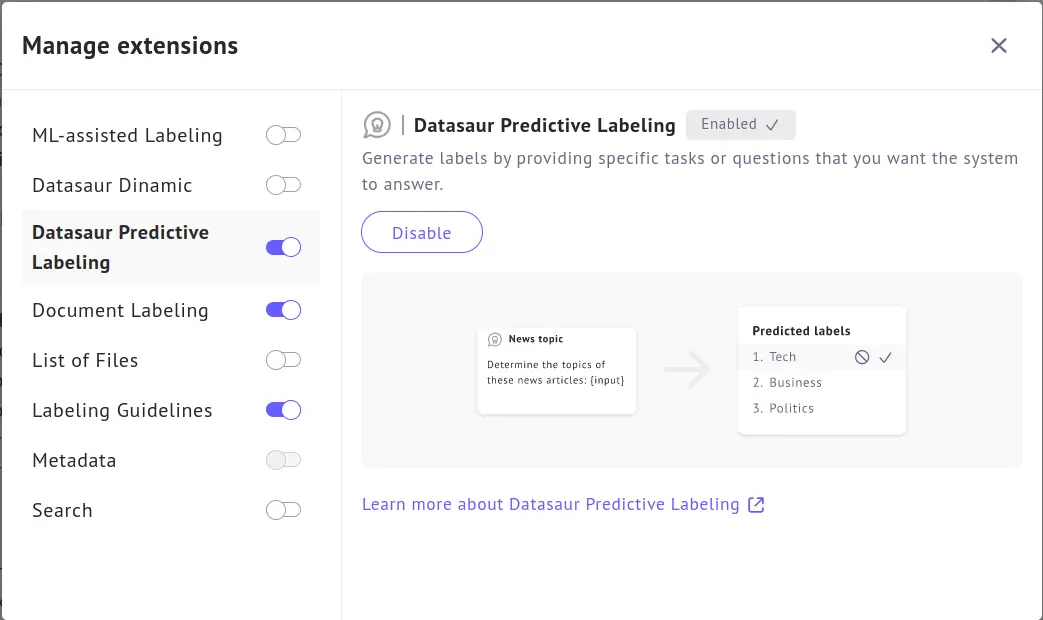Click the reject icon on Tech label
The image size is (1043, 620).
click(x=862, y=357)
